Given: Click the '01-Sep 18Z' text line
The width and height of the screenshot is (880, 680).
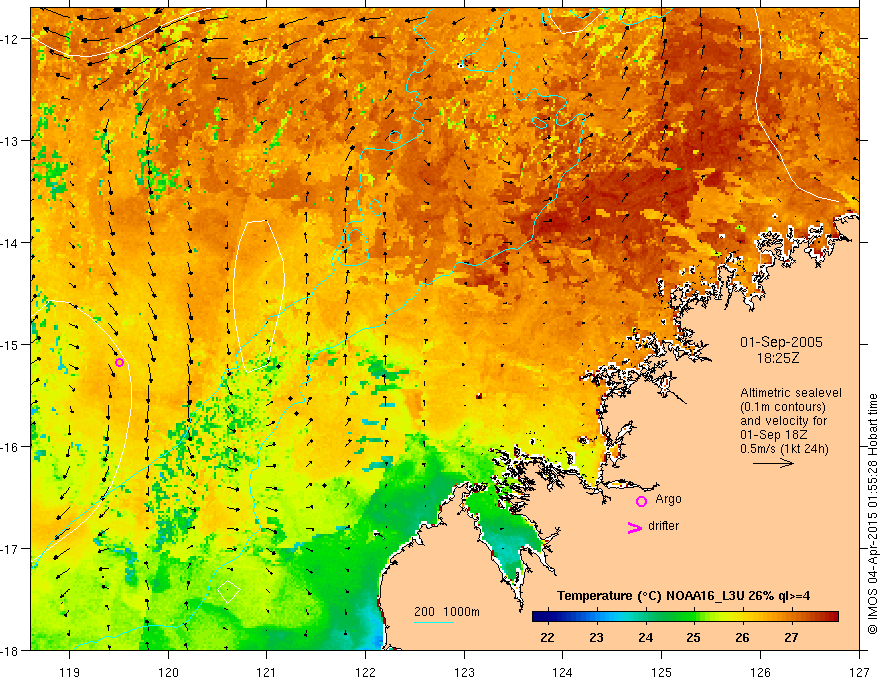Looking at the screenshot, I should [774, 435].
